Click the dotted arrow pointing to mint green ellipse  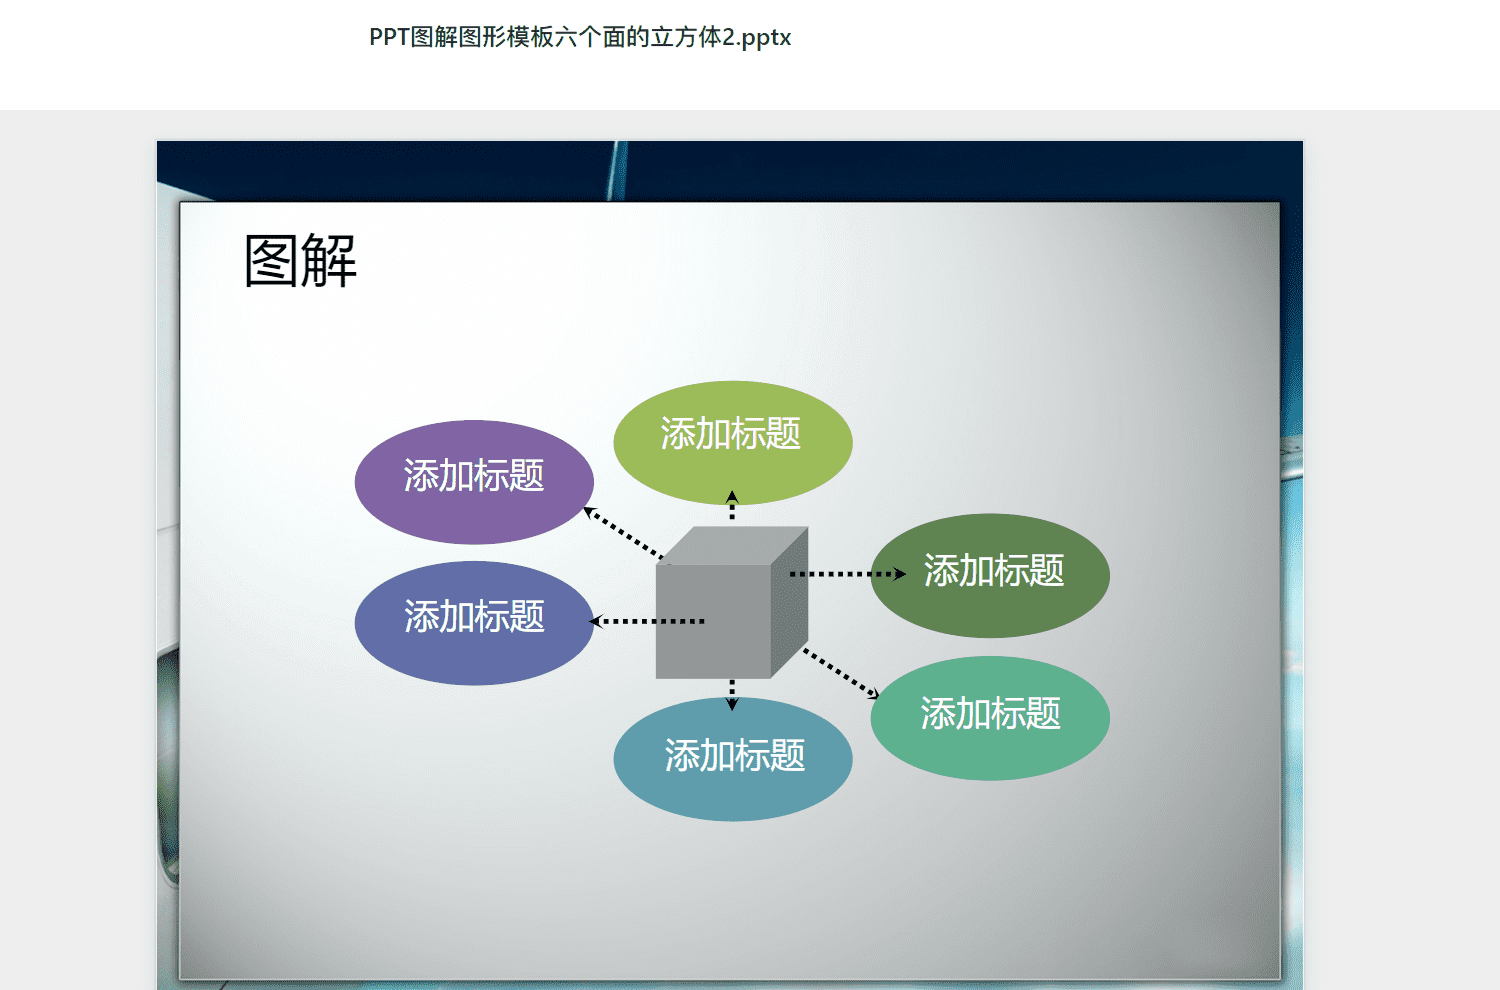point(841,674)
